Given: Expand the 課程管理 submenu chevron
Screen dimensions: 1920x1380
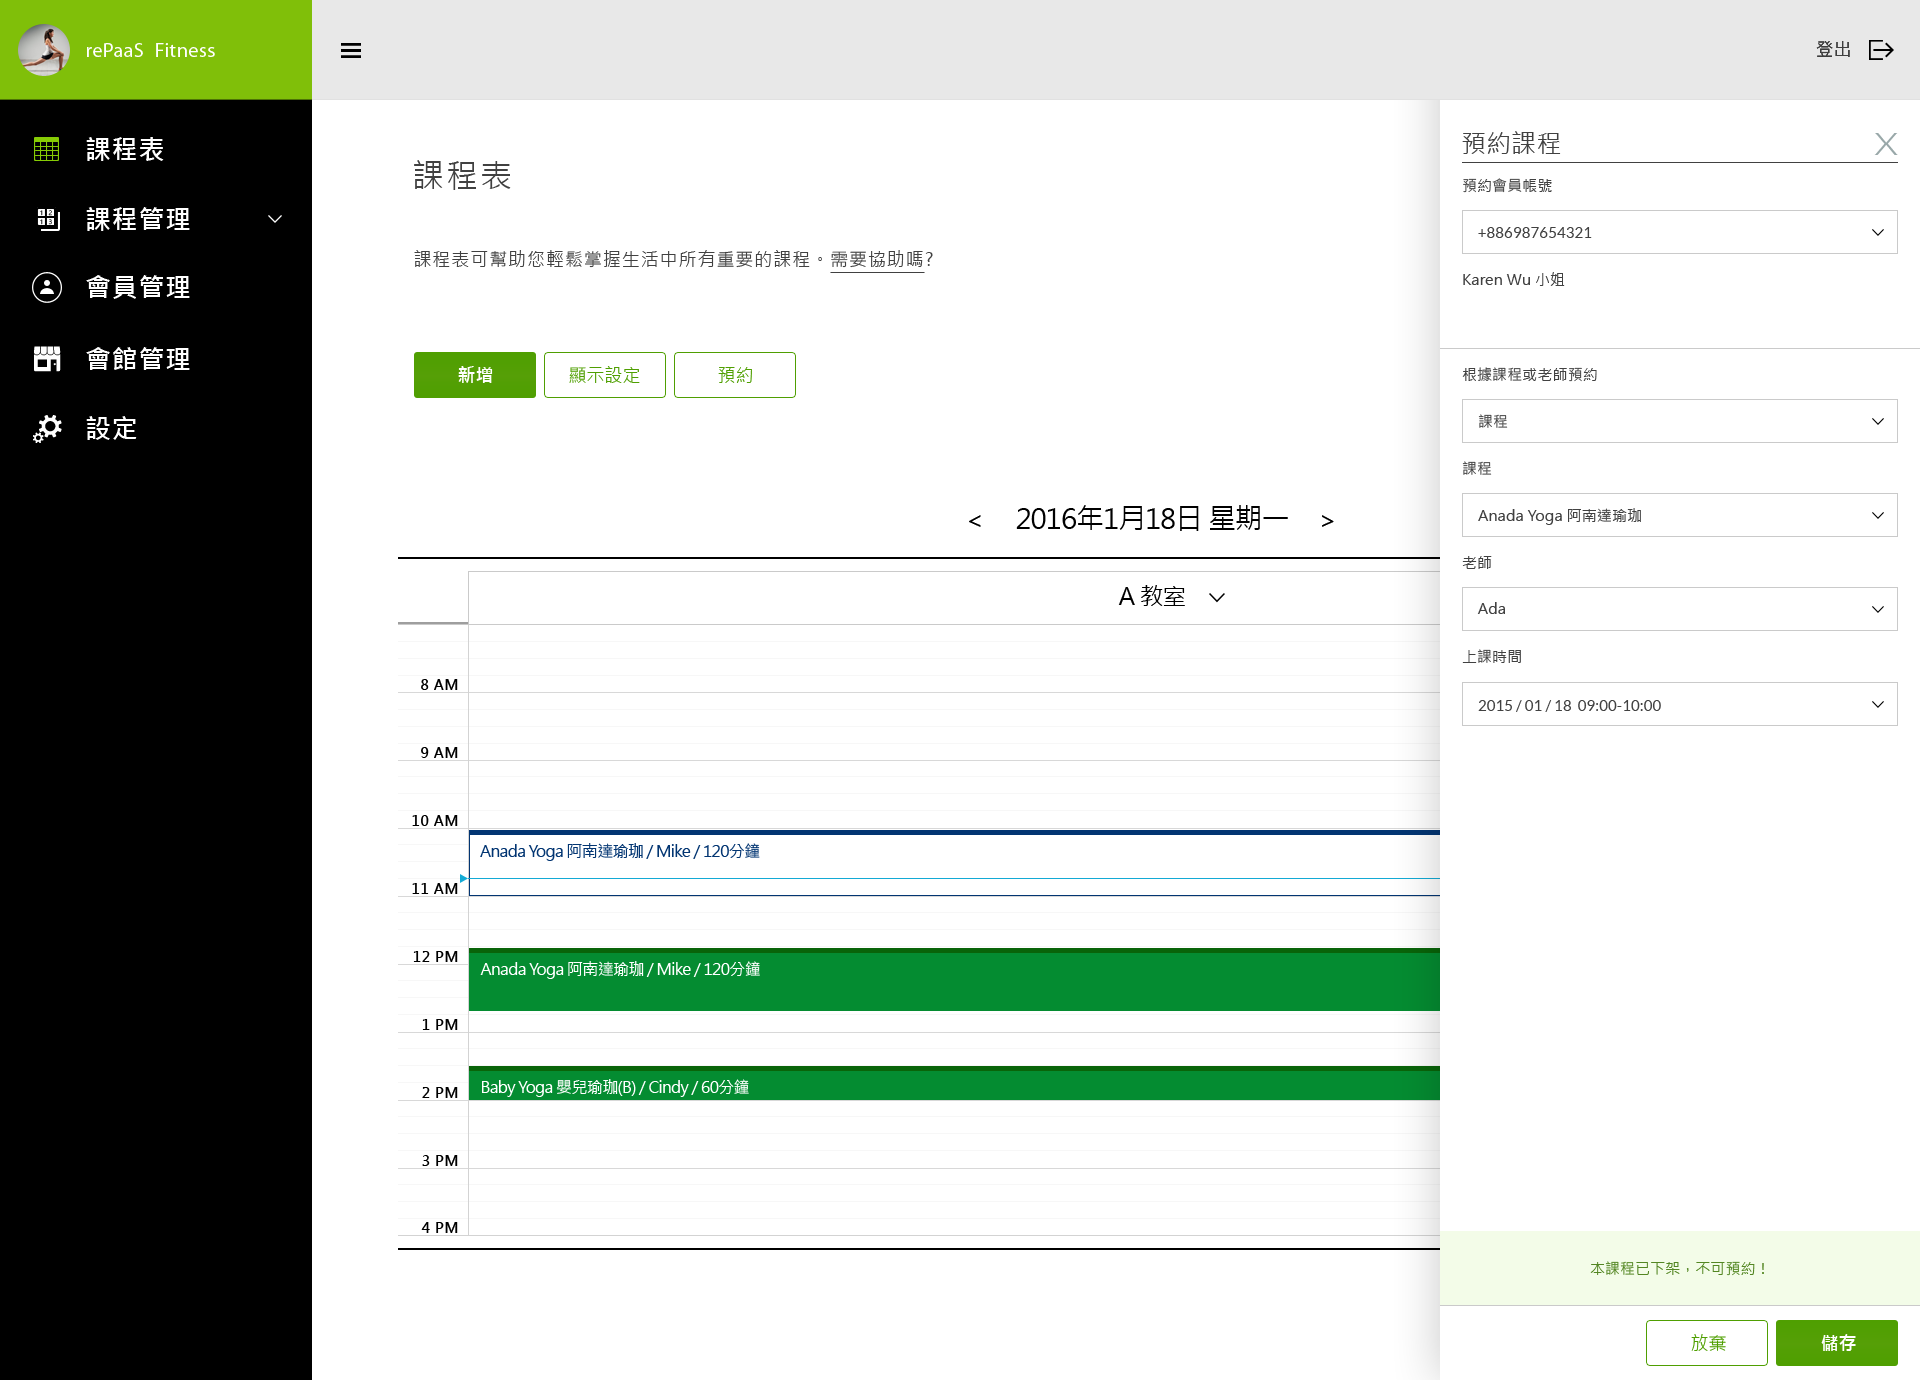Looking at the screenshot, I should 275,219.
